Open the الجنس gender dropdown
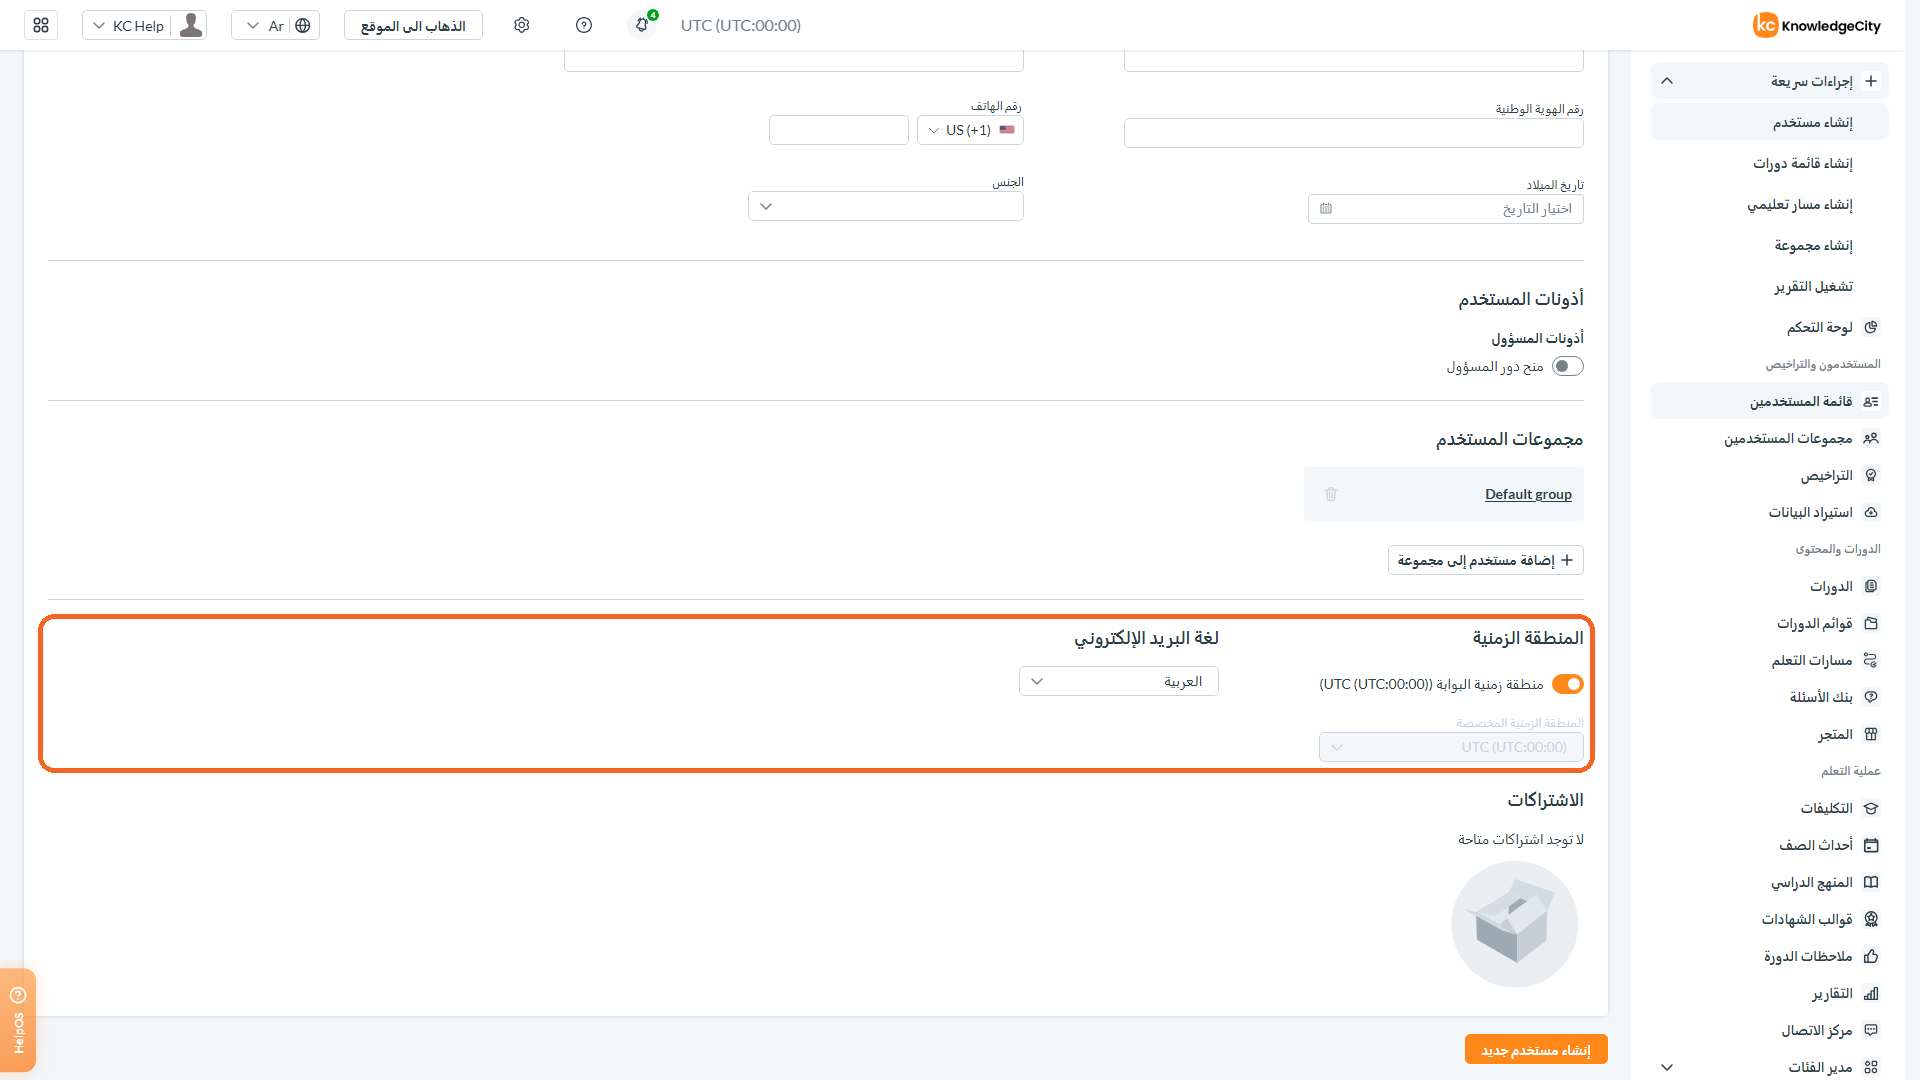This screenshot has width=1920, height=1080. point(886,206)
